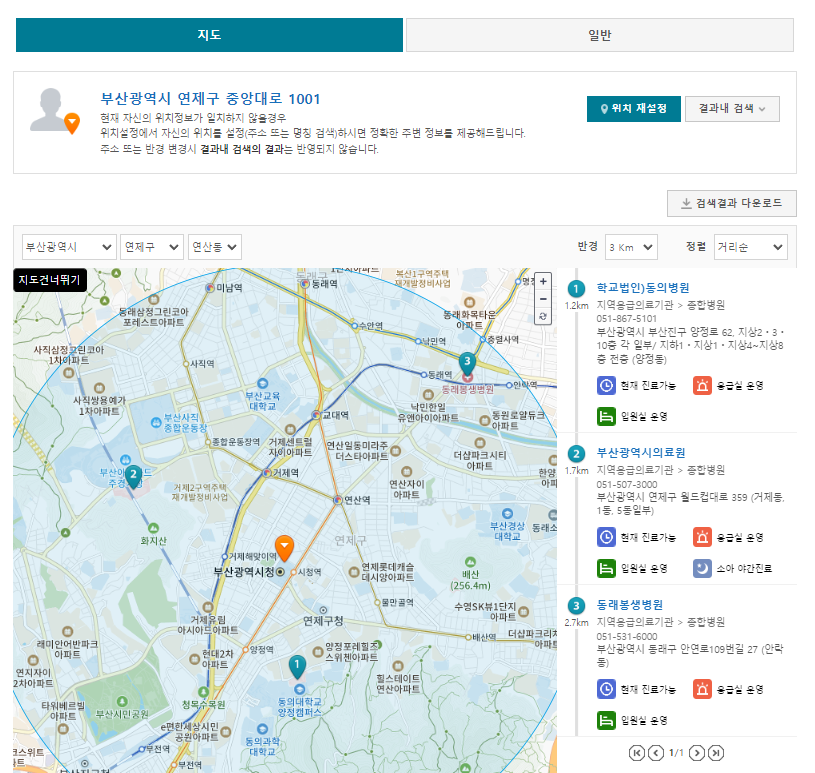Click the numbered 2 badge in results list

click(x=576, y=454)
